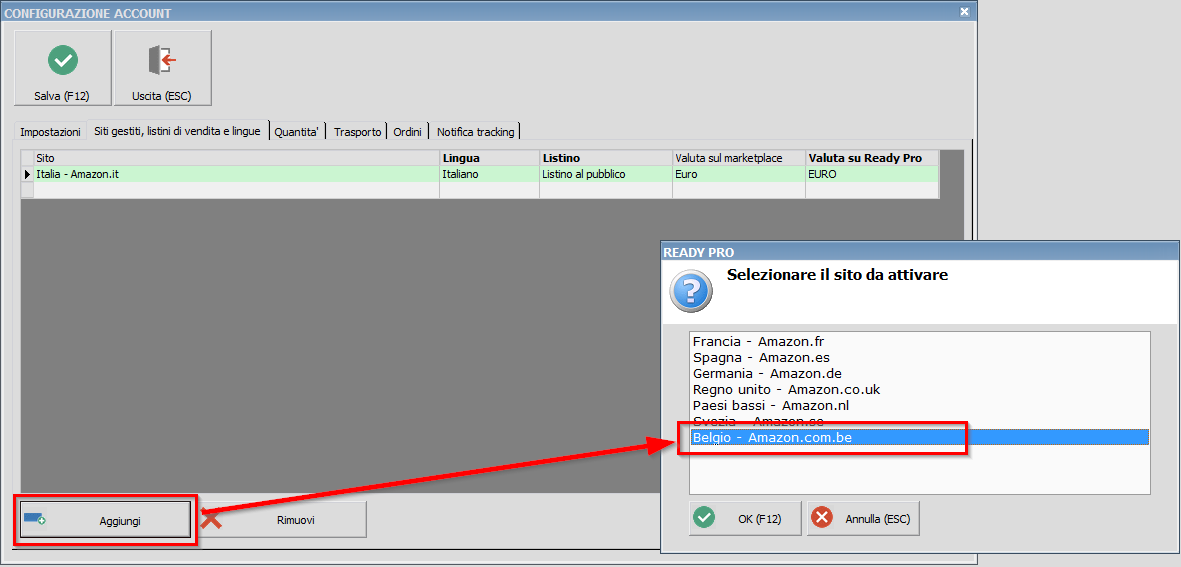The image size is (1181, 567).
Task: Click the Euro marketplace currency cell
Action: [739, 174]
